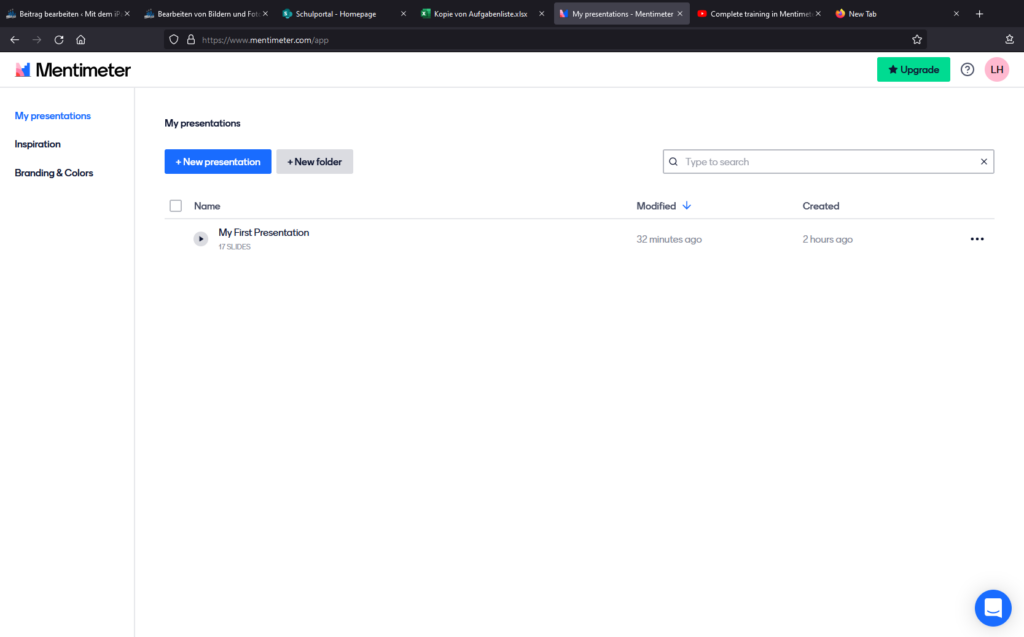Screen dimensions: 1024x637
Task: Open Branding & Colors section
Action: pyautogui.click(x=54, y=173)
